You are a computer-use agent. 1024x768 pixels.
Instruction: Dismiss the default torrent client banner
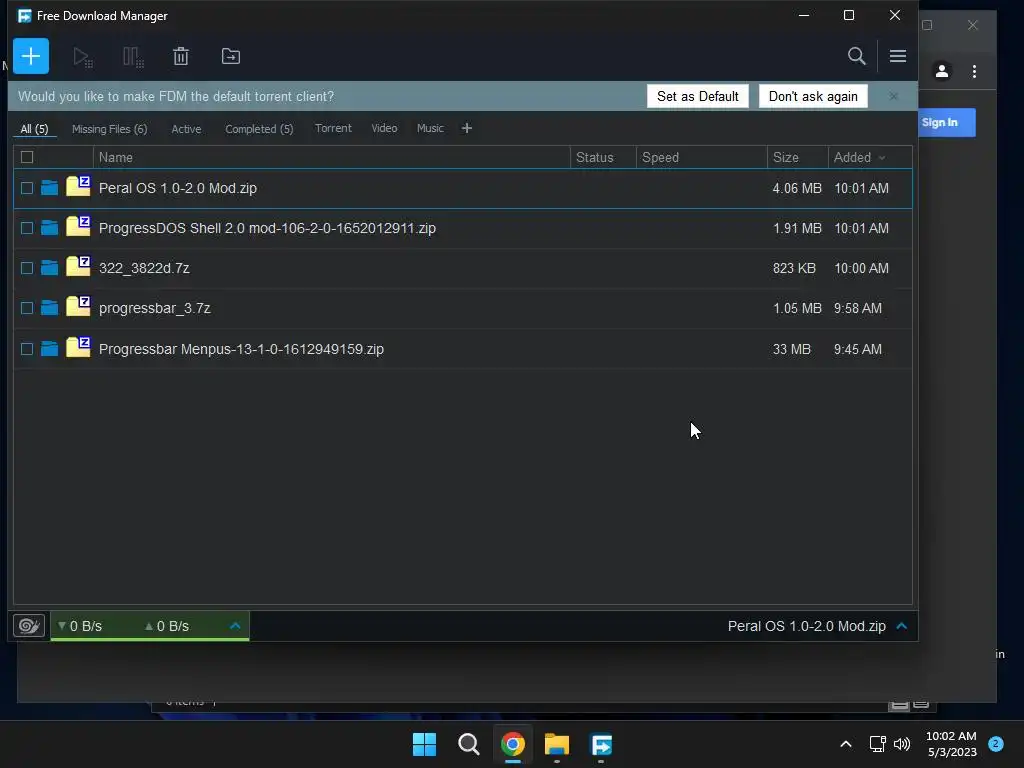point(893,96)
